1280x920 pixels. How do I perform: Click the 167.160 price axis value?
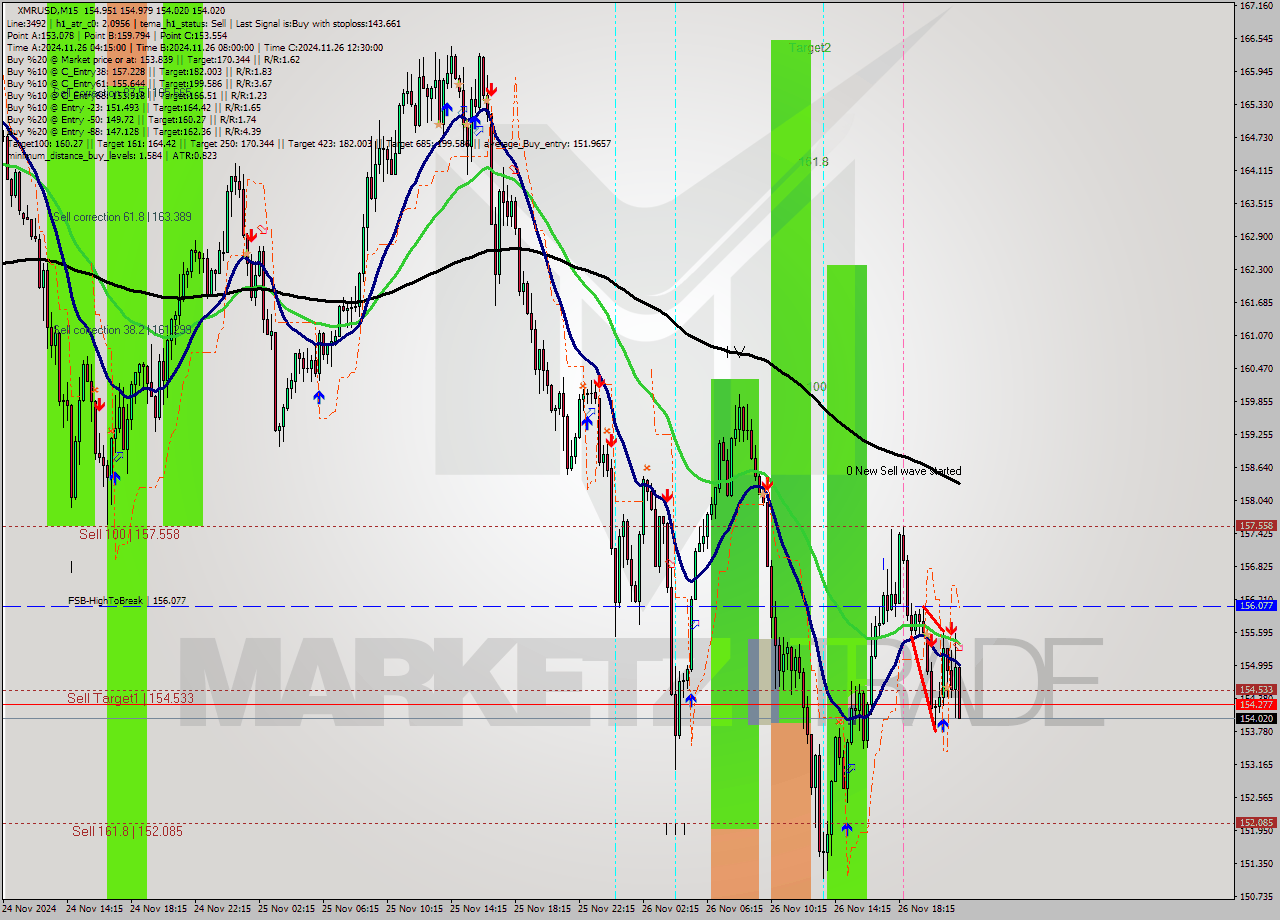(x=1256, y=6)
